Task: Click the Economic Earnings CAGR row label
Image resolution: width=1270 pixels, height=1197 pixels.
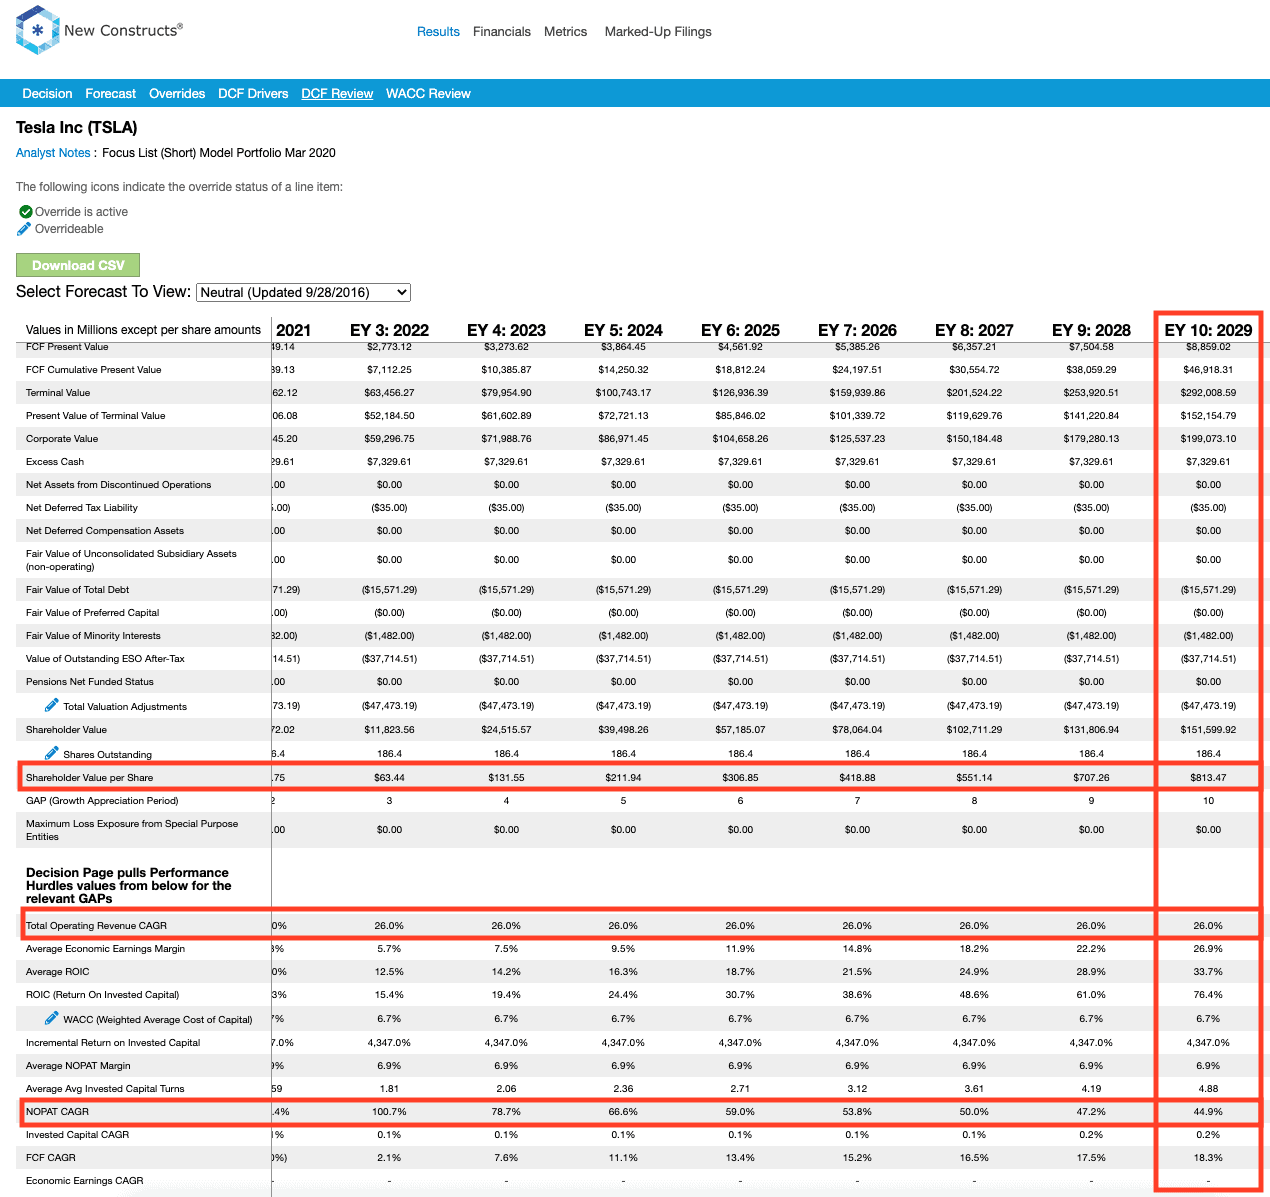Action: 85,1181
